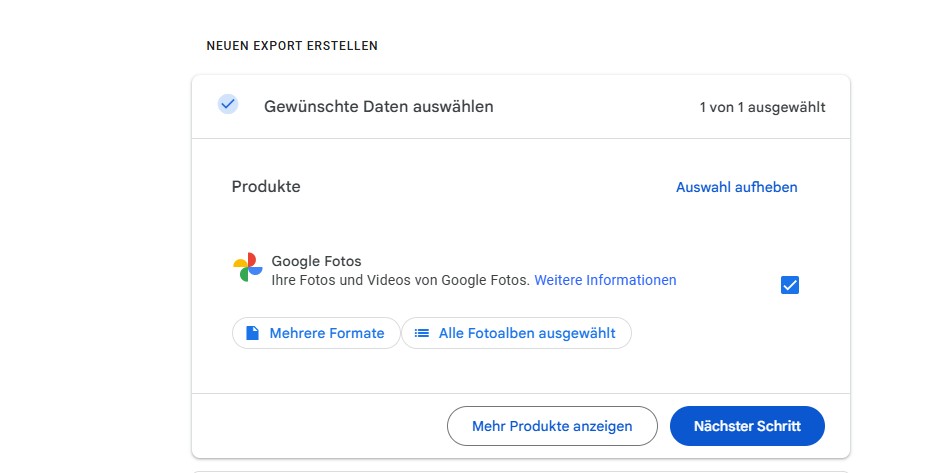Screen dimensions: 940x473
Task: Follow the Weitere Informationen link
Action: tap(605, 280)
